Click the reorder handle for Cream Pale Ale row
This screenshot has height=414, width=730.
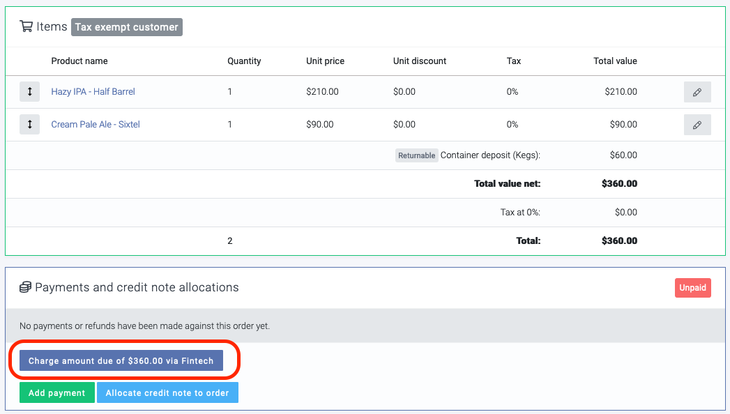pyautogui.click(x=30, y=125)
